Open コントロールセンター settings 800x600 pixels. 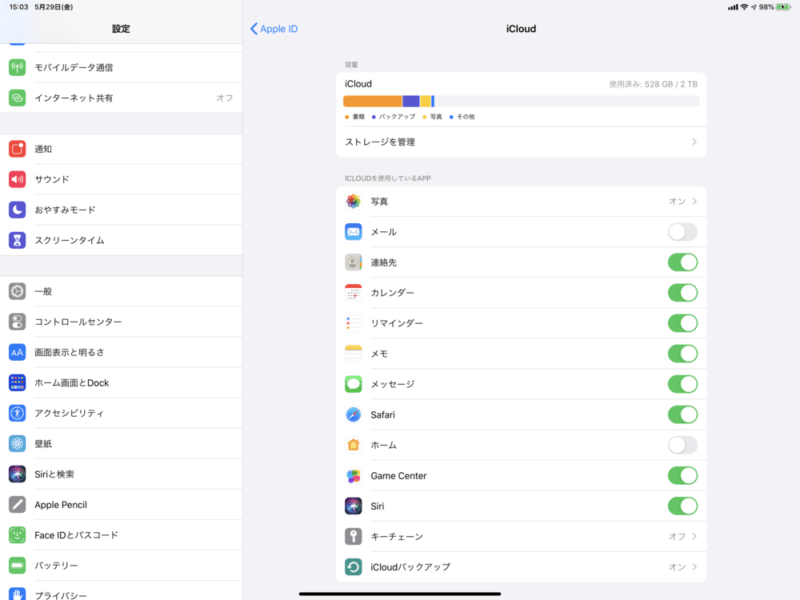pyautogui.click(x=121, y=322)
